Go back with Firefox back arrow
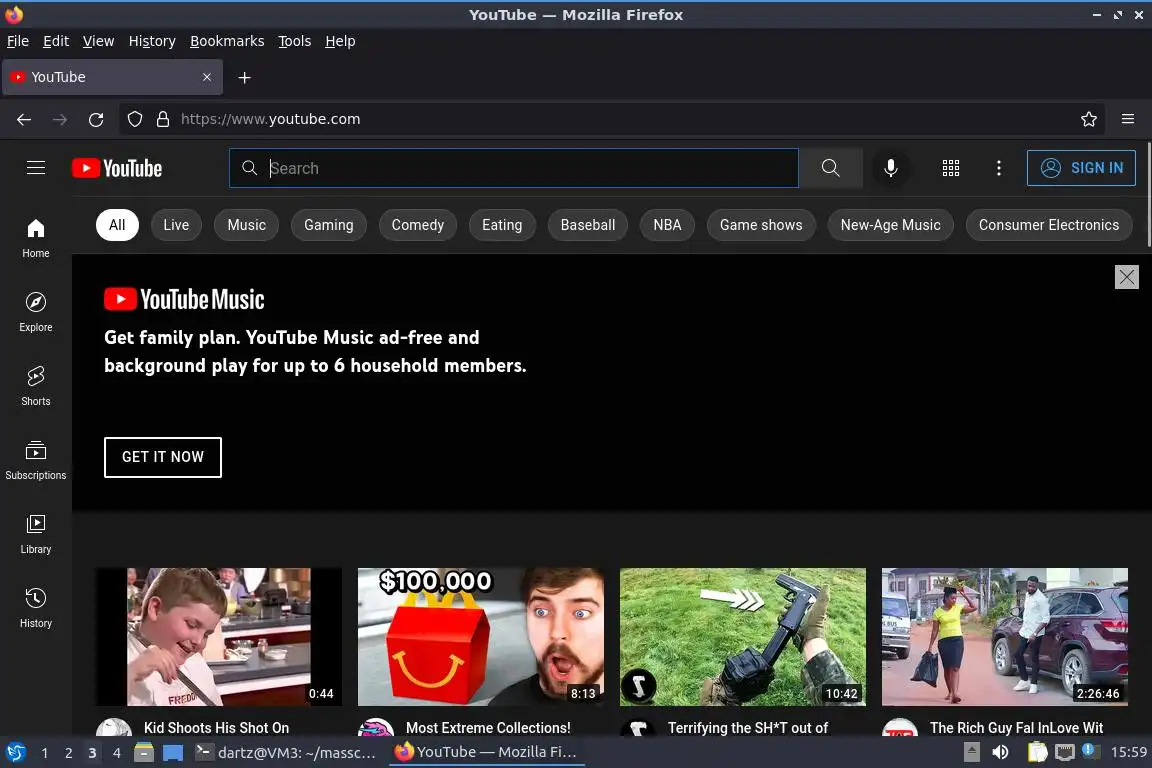This screenshot has height=768, width=1152. [x=24, y=119]
